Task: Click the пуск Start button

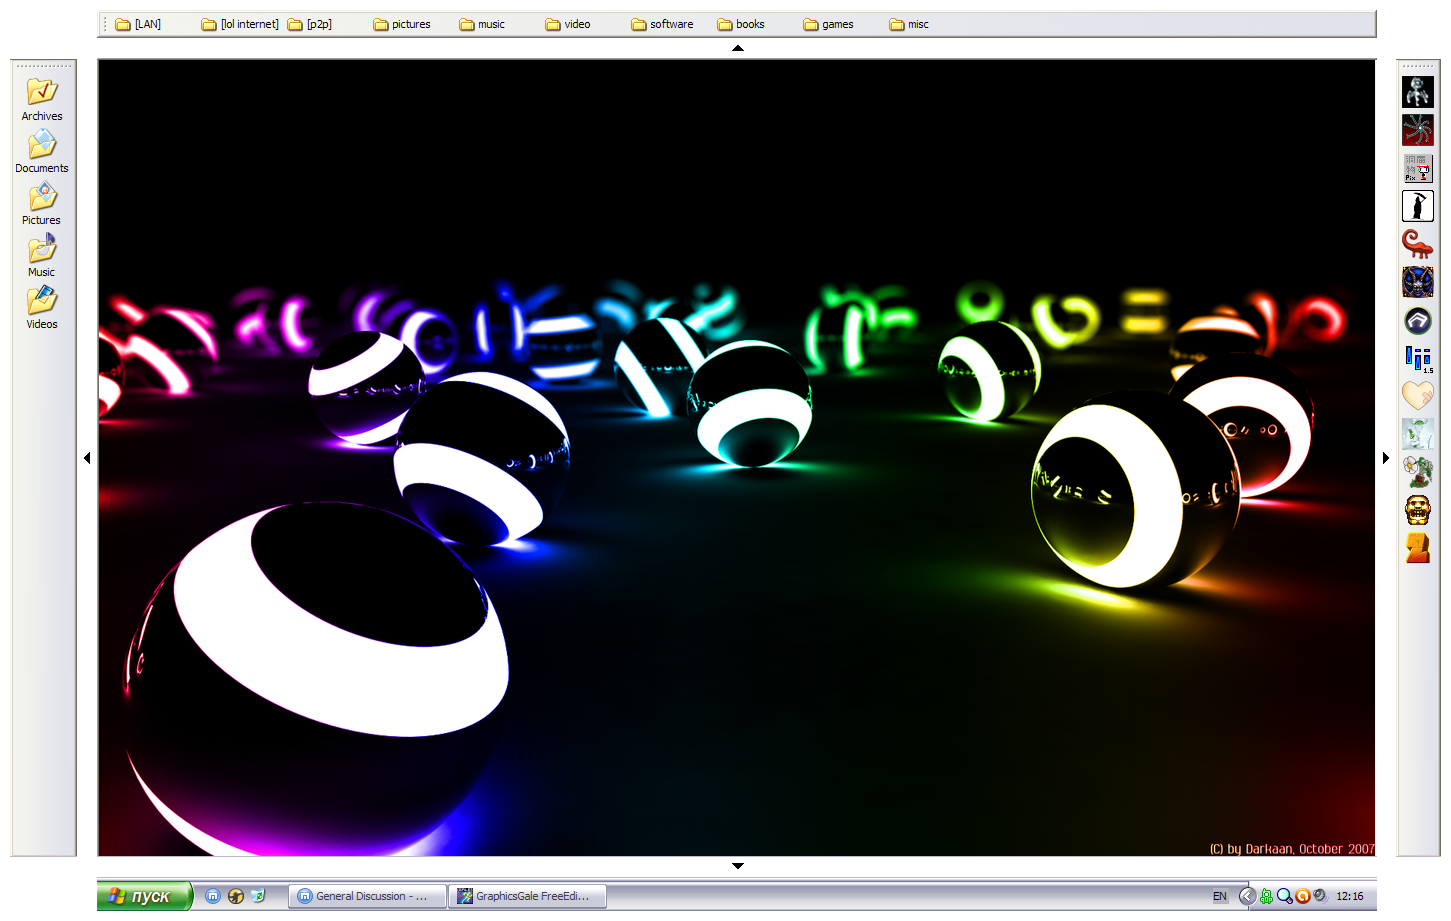Action: pos(143,896)
